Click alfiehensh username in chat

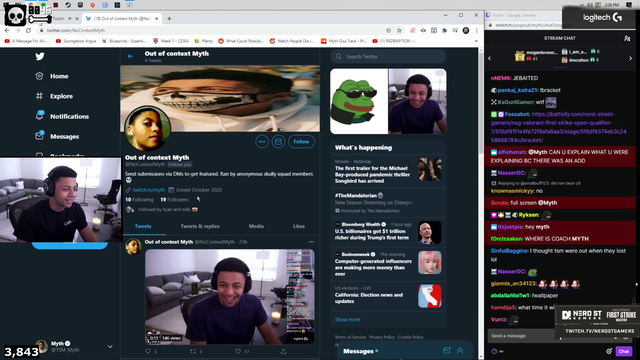(512, 152)
